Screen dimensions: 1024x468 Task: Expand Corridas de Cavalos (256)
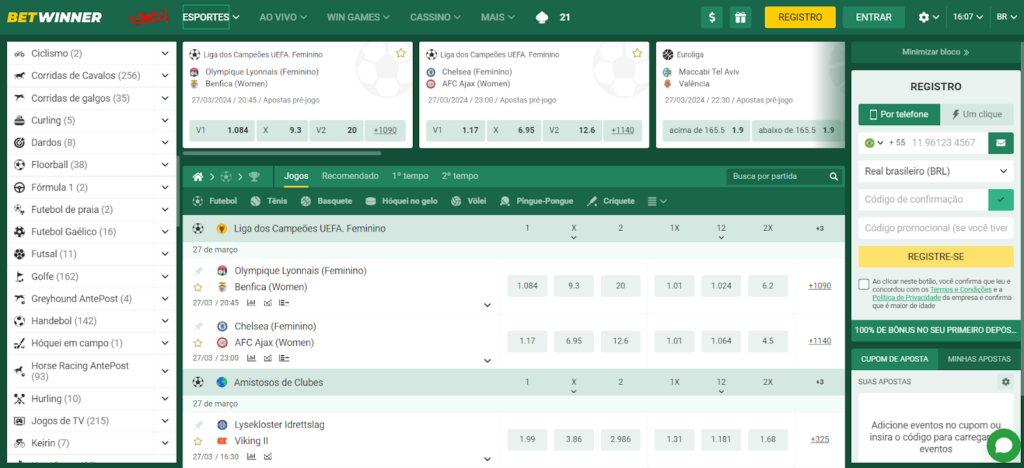(x=165, y=76)
